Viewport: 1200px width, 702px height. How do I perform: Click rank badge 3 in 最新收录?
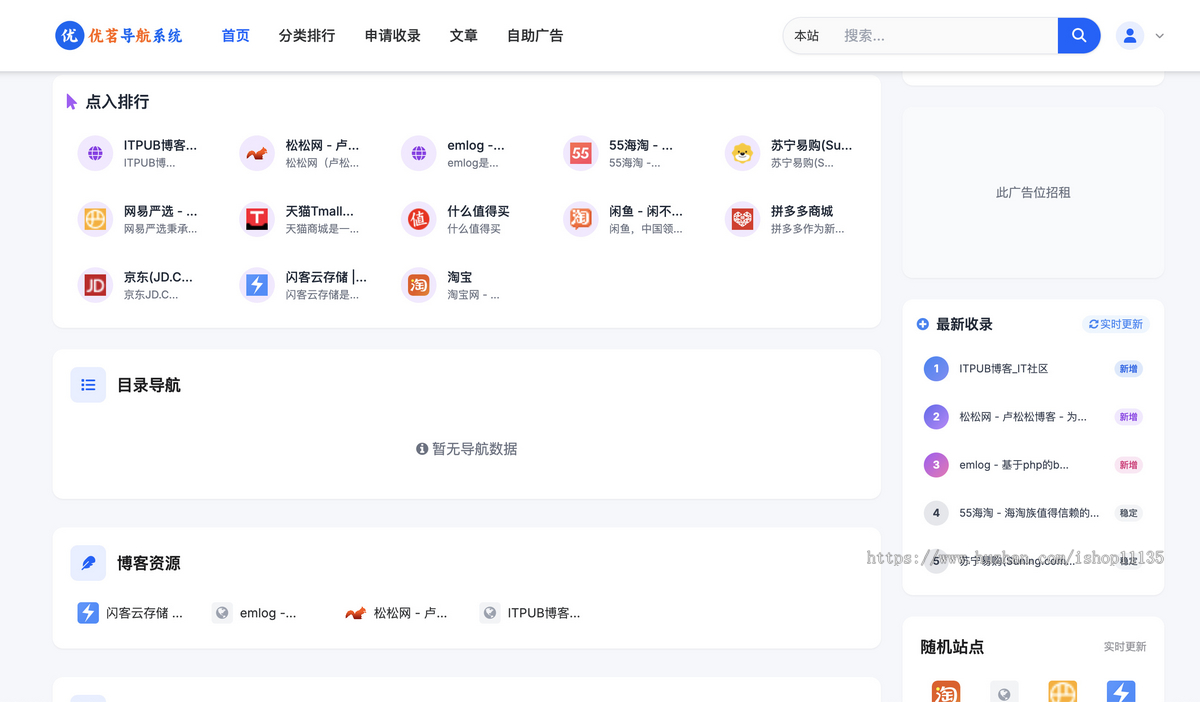pos(936,465)
